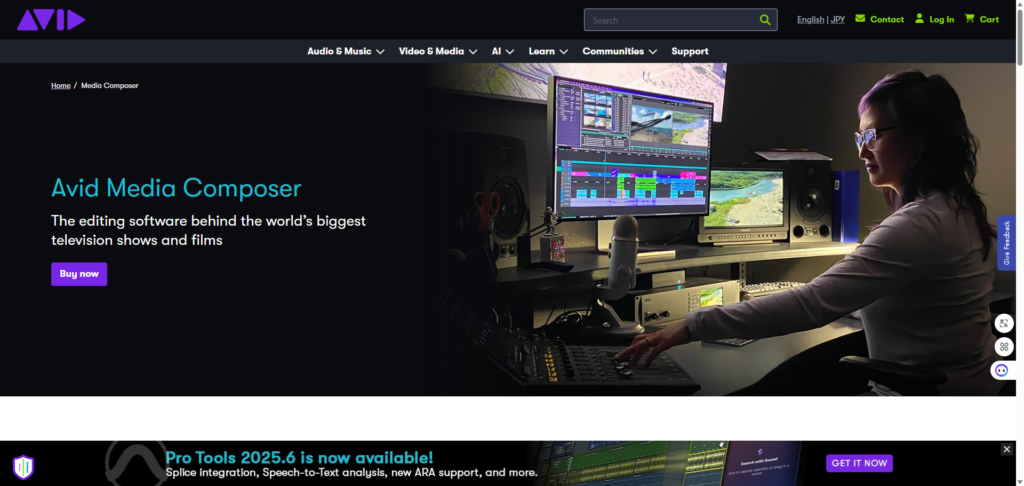Expand the Learn menu

548,51
